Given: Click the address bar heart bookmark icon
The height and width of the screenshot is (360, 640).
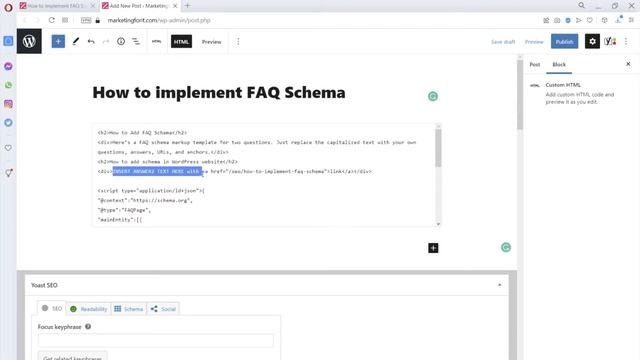Looking at the screenshot, I should 590,20.
